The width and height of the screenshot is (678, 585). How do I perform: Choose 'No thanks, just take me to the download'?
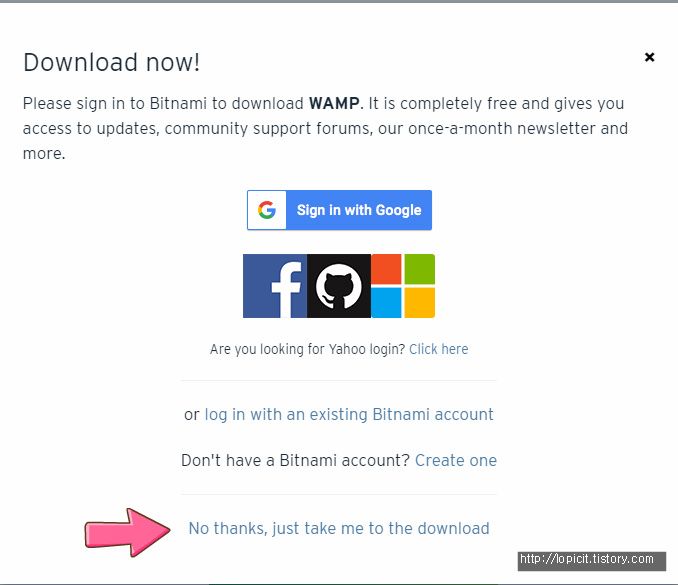[339, 528]
